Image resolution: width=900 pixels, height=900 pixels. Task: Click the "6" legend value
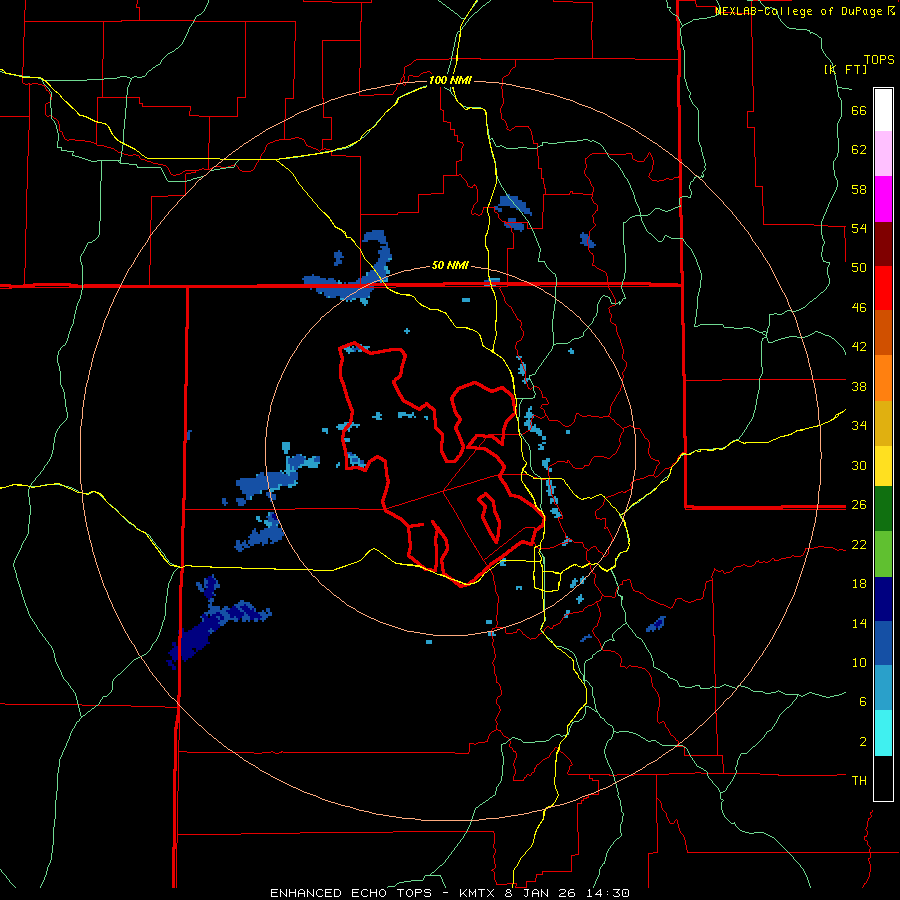(863, 702)
